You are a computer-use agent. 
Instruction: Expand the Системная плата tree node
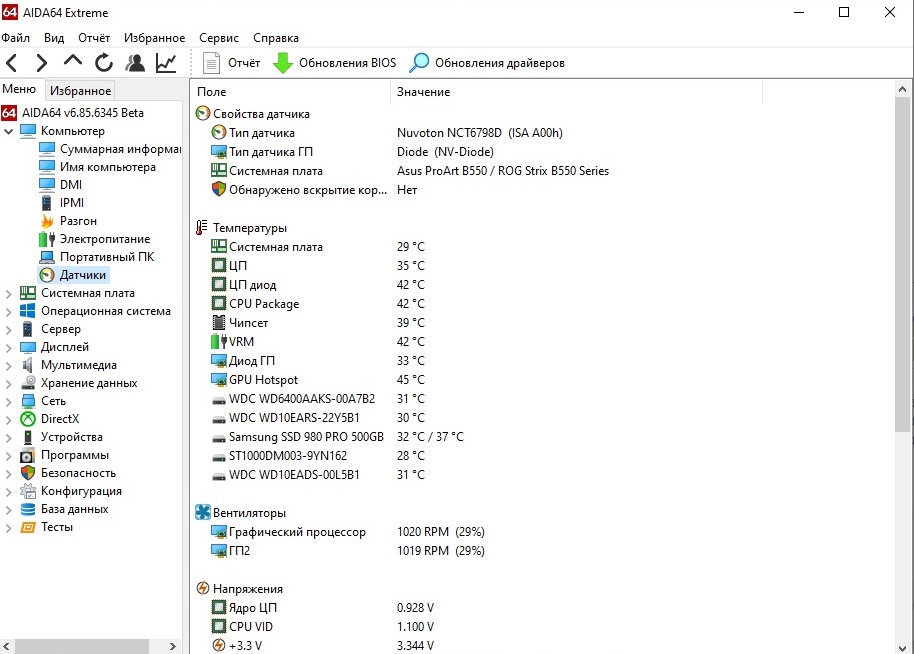point(8,294)
